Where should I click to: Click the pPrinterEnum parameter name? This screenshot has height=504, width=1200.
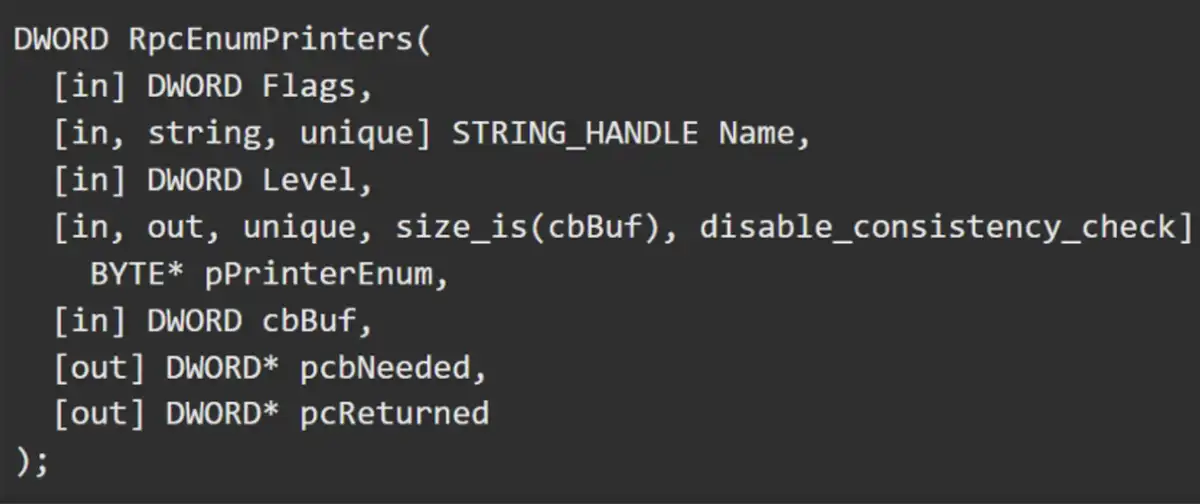318,275
